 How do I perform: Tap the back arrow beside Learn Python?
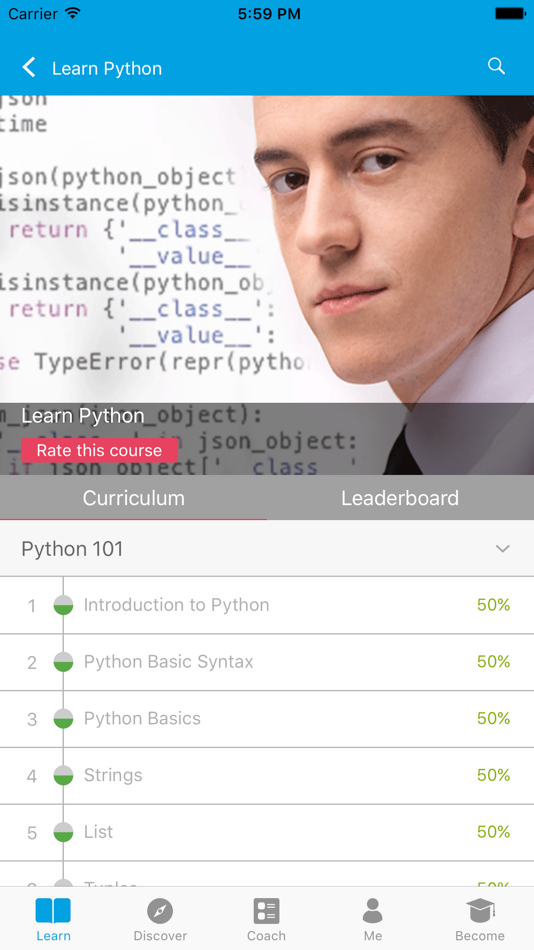point(28,67)
